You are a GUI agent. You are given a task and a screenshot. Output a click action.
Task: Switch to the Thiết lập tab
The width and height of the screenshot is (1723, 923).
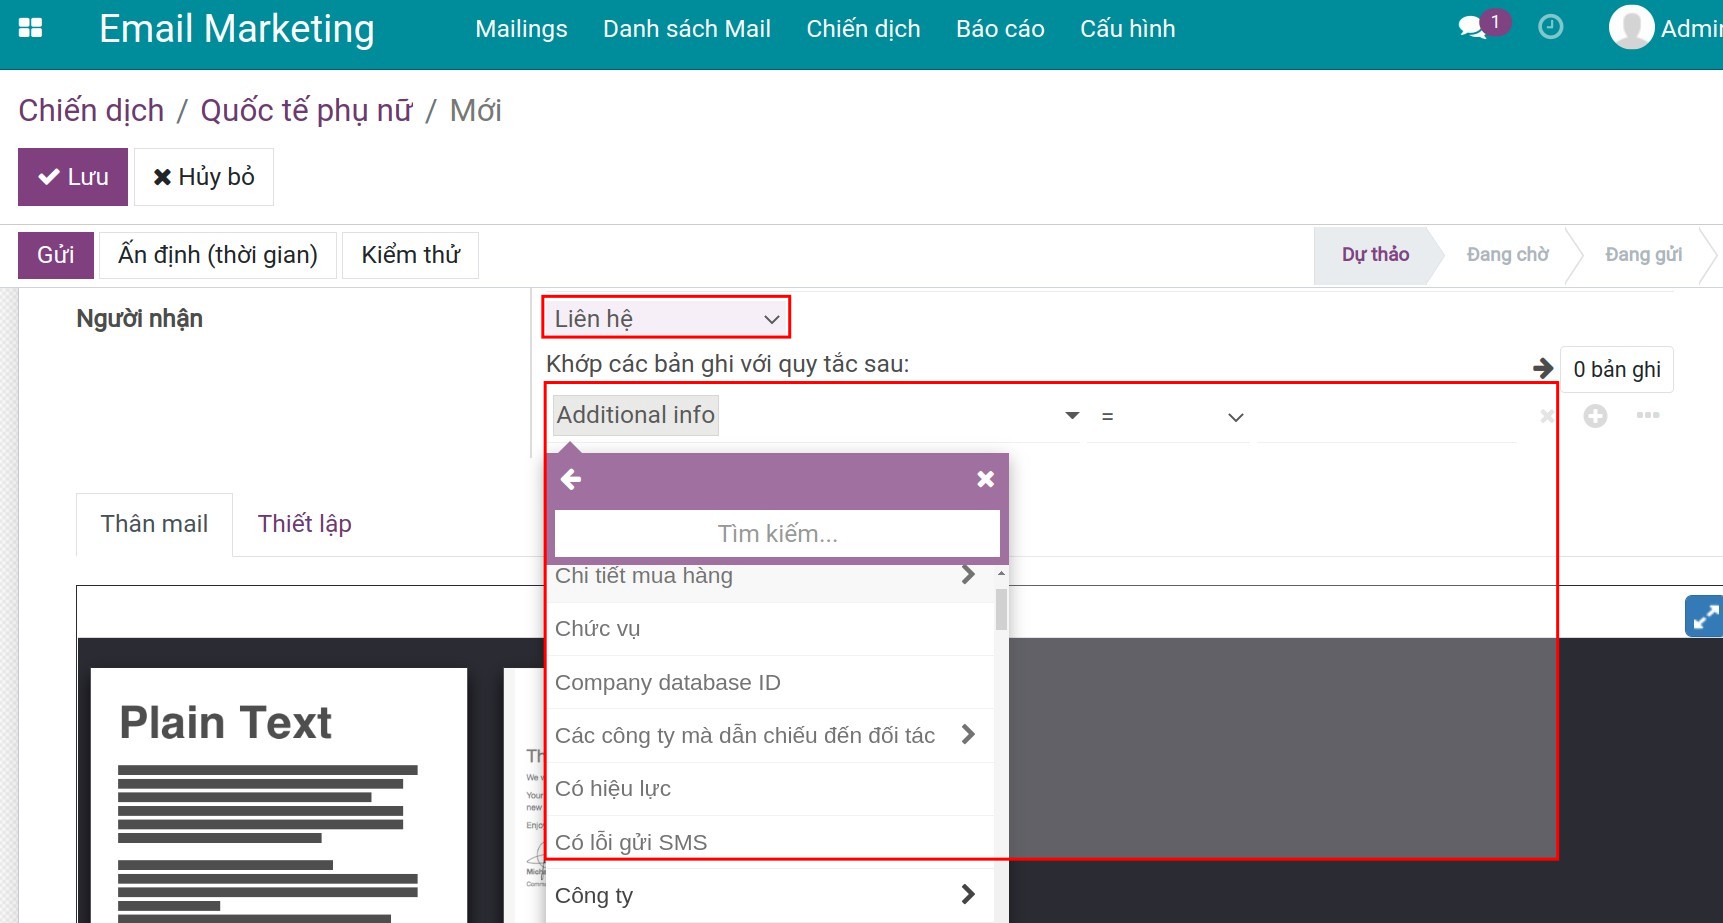click(304, 524)
